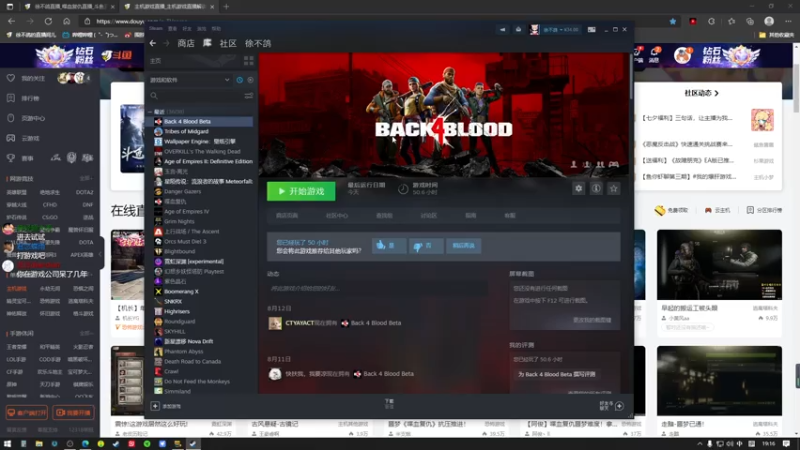Open a new browser tab

(226, 7)
